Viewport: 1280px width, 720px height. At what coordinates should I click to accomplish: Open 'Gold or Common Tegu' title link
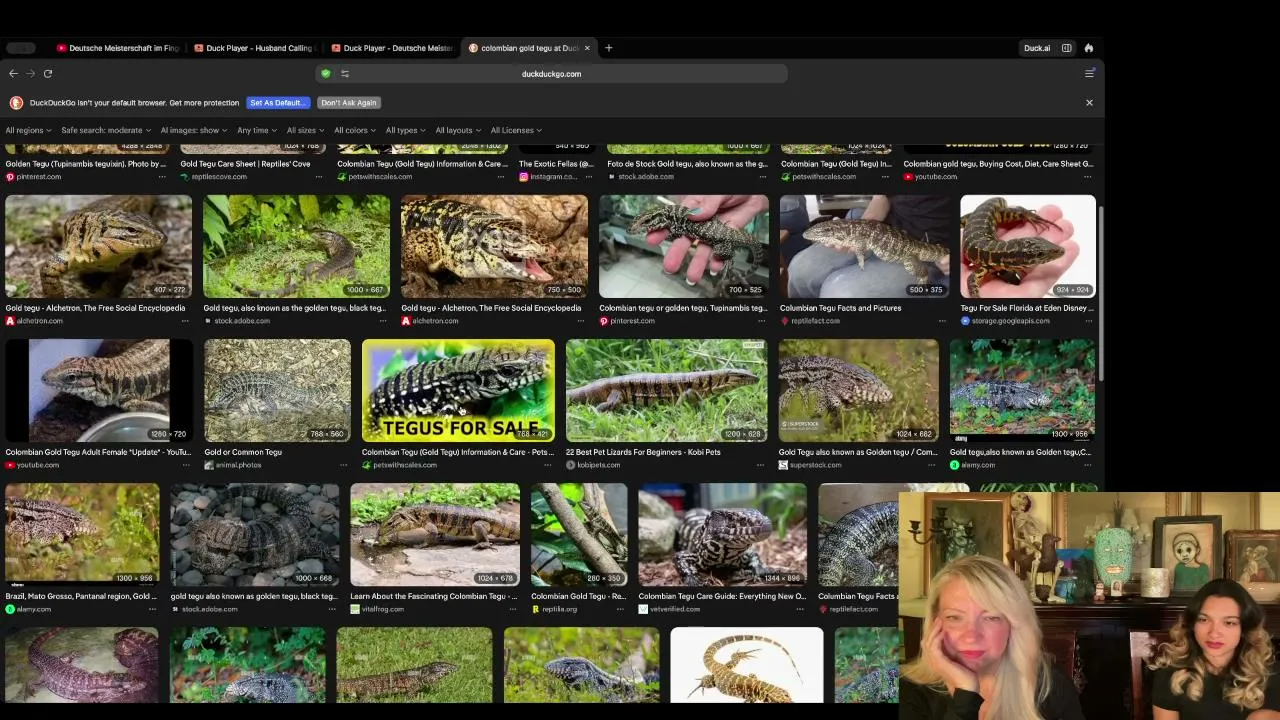243,452
